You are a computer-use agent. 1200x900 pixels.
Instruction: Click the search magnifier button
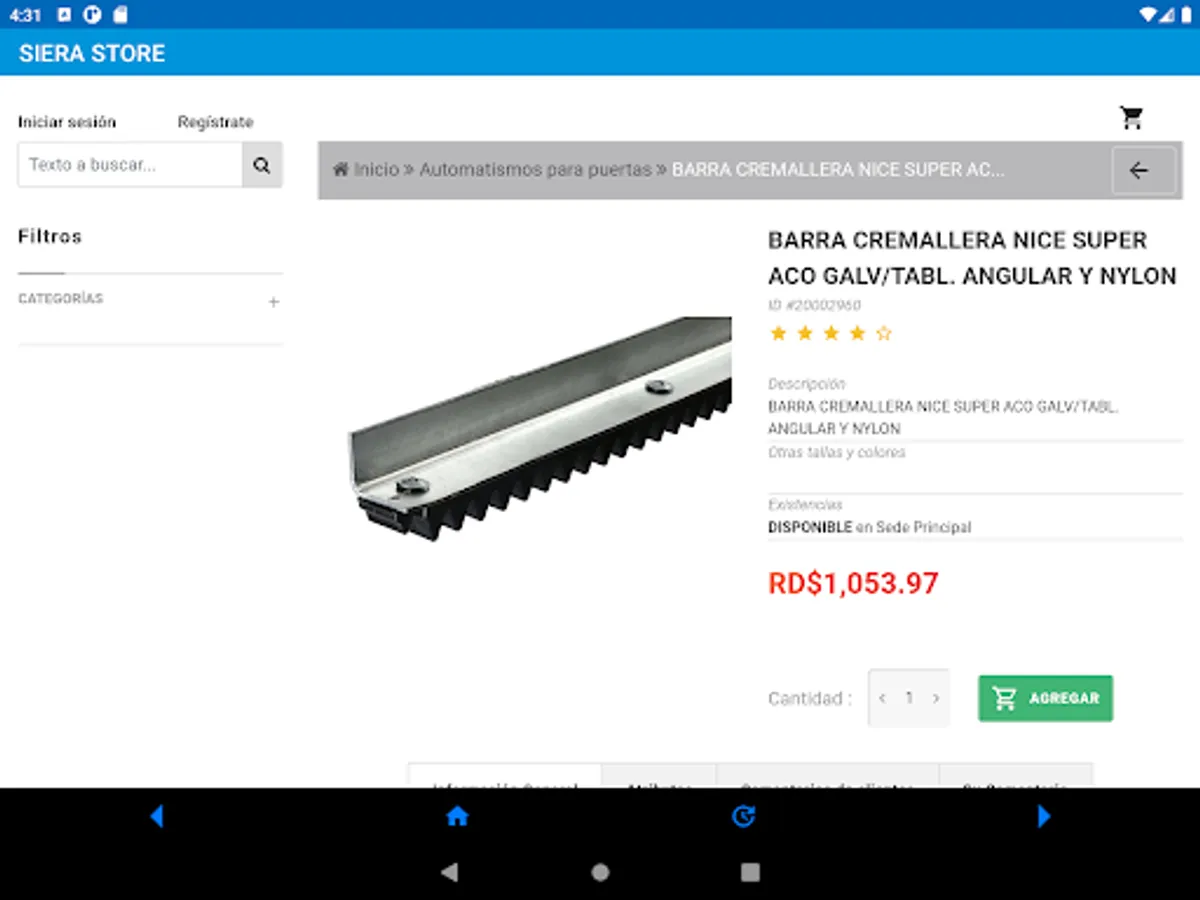[262, 165]
